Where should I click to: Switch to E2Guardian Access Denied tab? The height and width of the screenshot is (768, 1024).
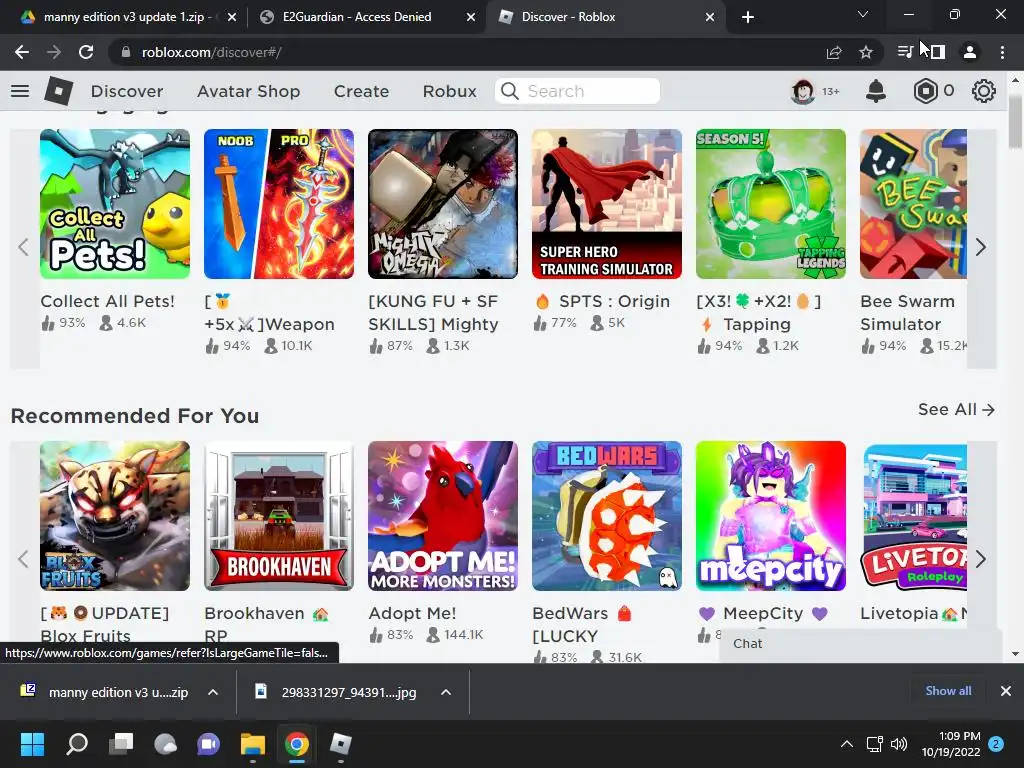click(x=357, y=17)
